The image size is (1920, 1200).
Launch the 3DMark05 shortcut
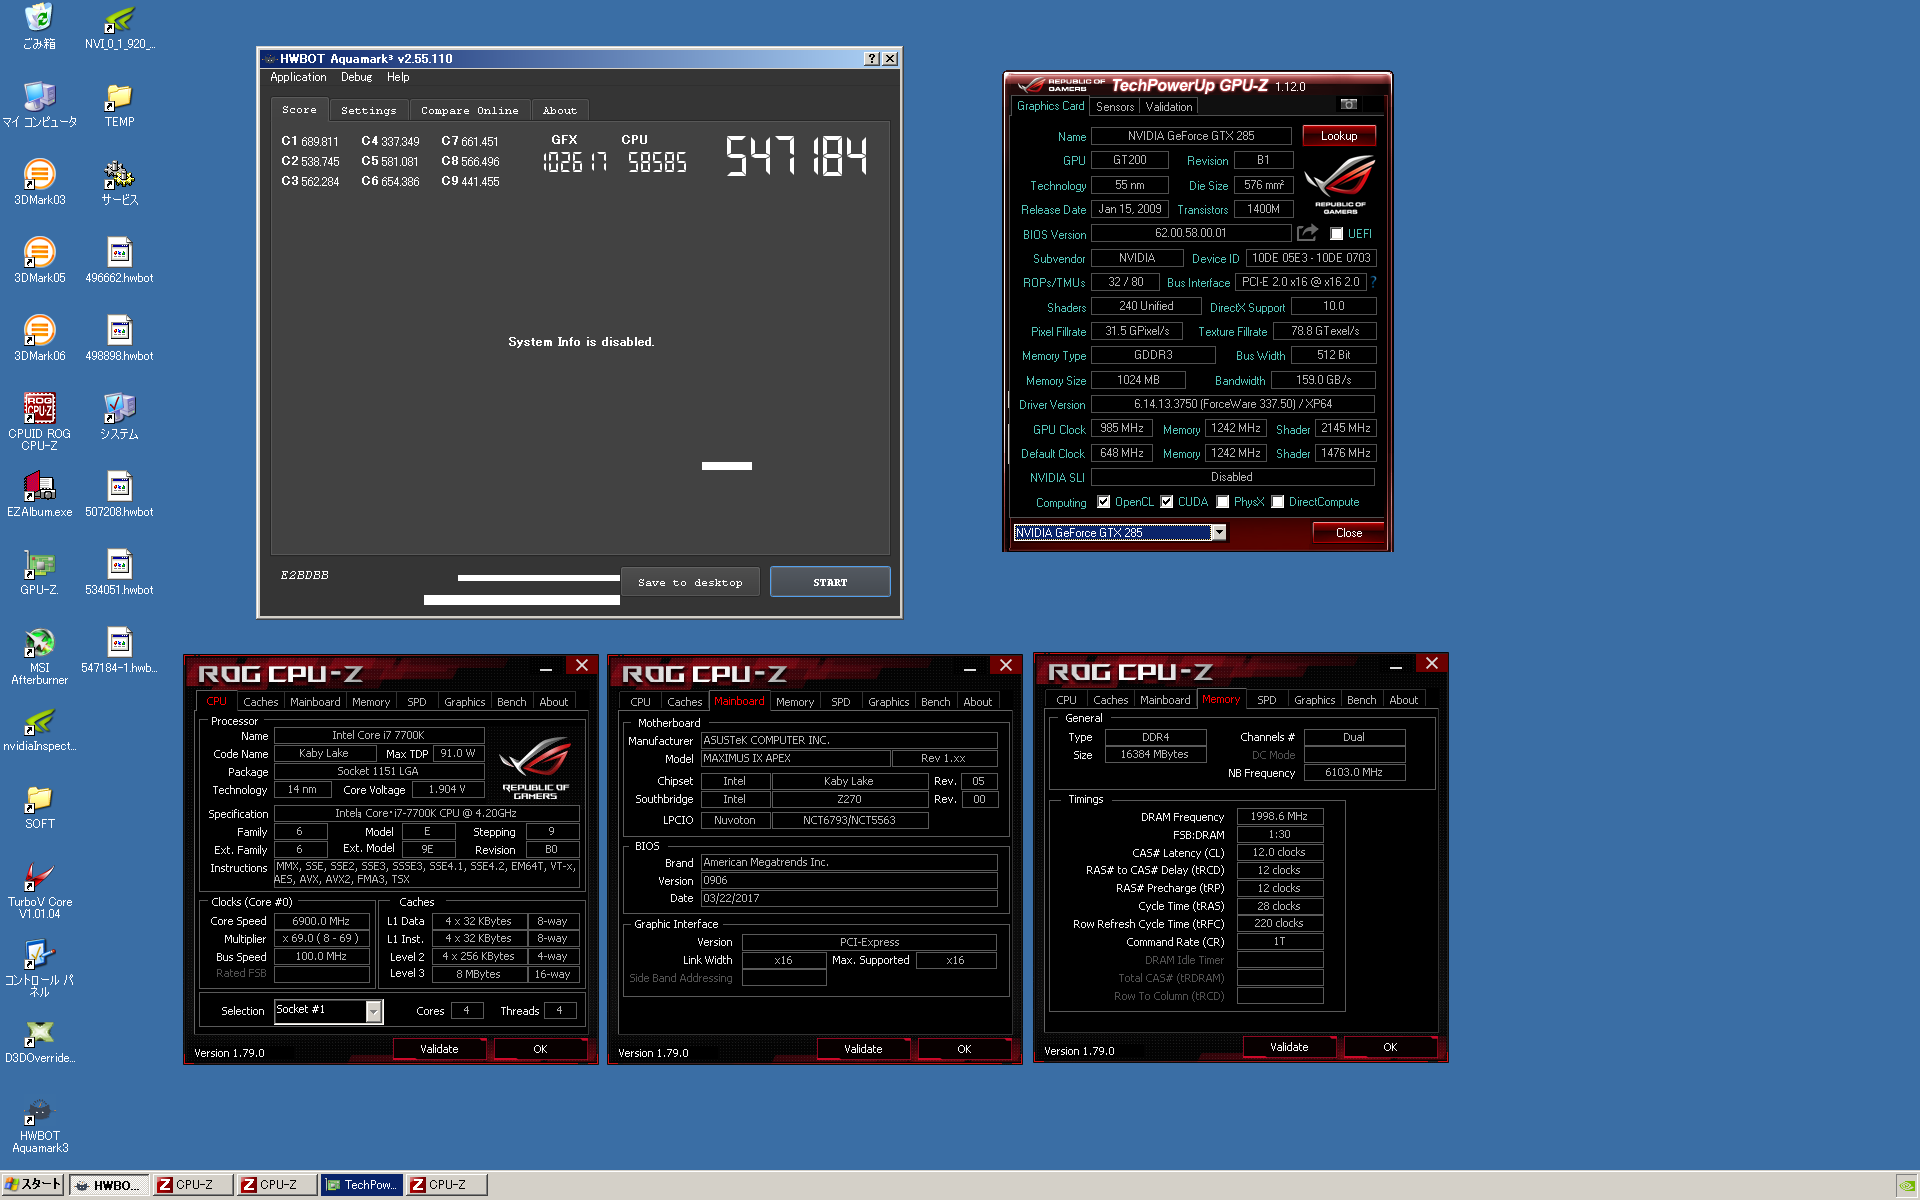point(39,261)
